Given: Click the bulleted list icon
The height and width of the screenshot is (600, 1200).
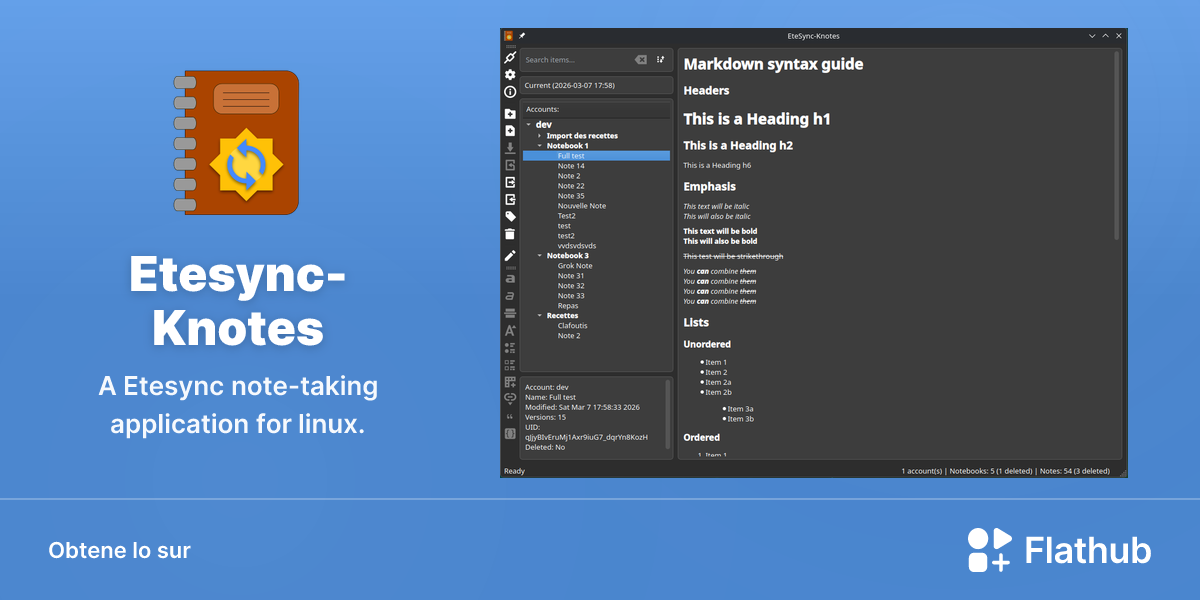Looking at the screenshot, I should [510, 348].
